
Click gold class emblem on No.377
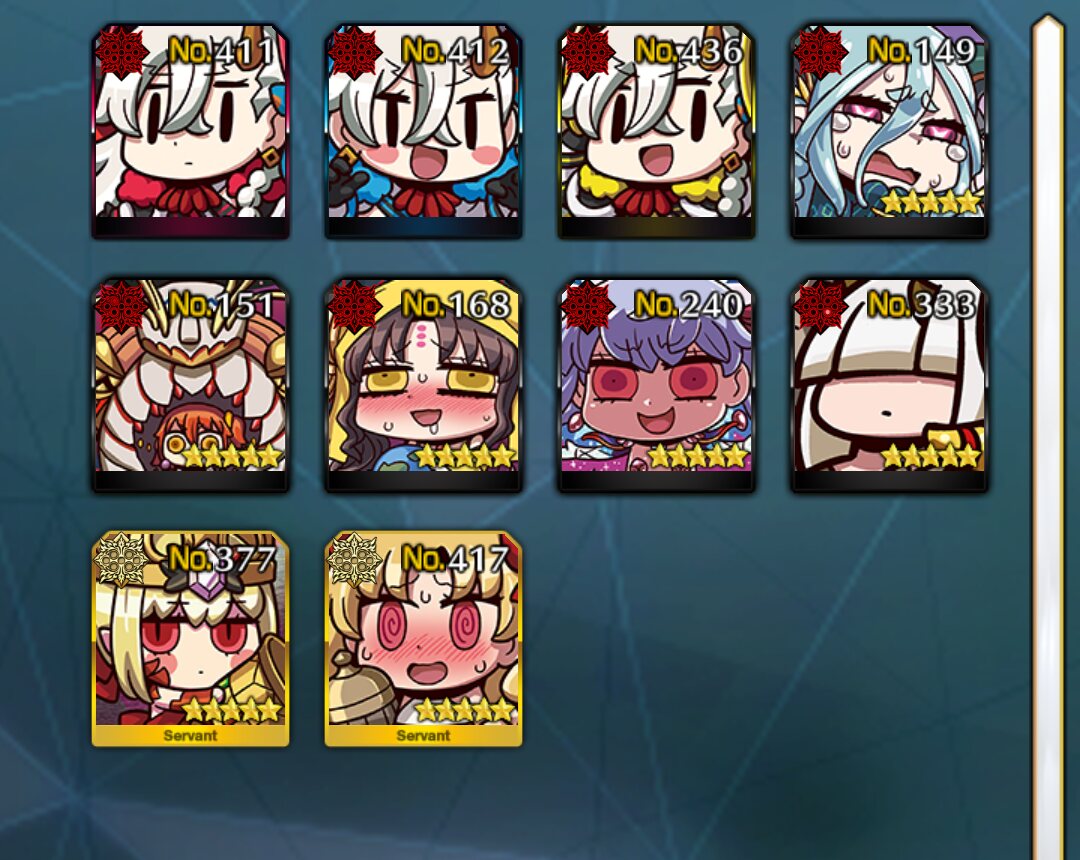(122, 559)
